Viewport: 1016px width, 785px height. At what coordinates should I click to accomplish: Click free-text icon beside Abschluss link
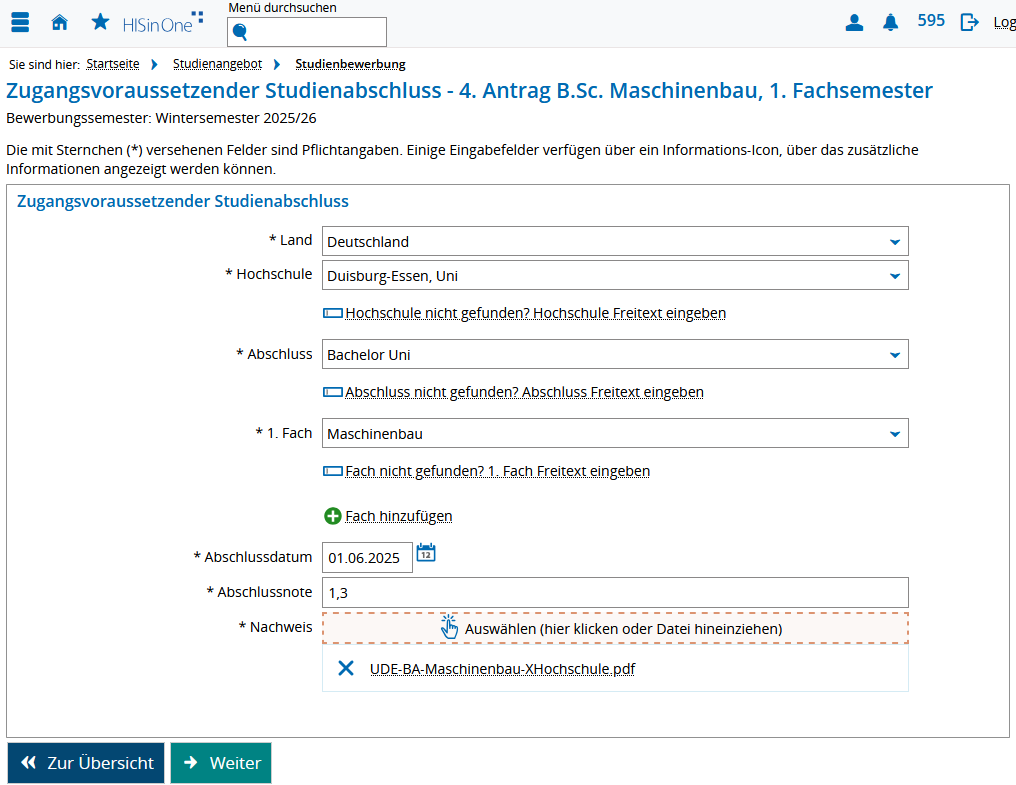click(333, 392)
